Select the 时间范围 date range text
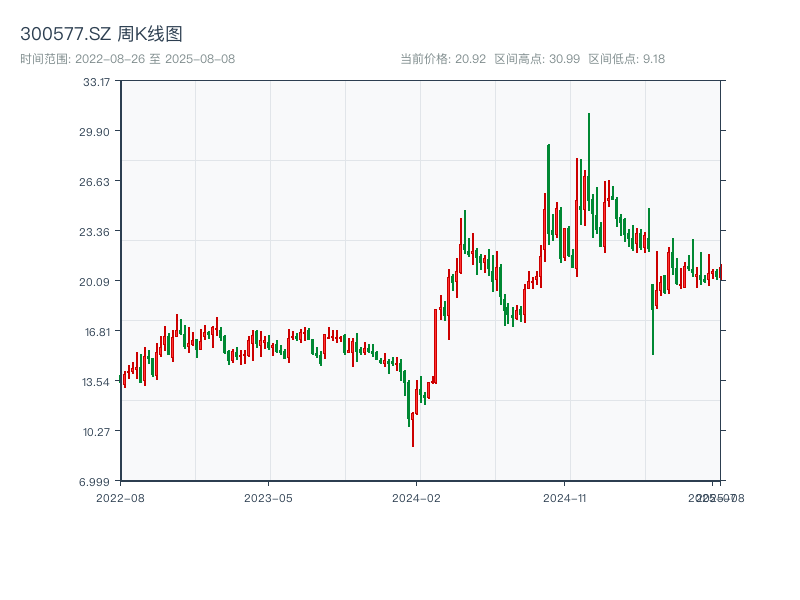 127,59
